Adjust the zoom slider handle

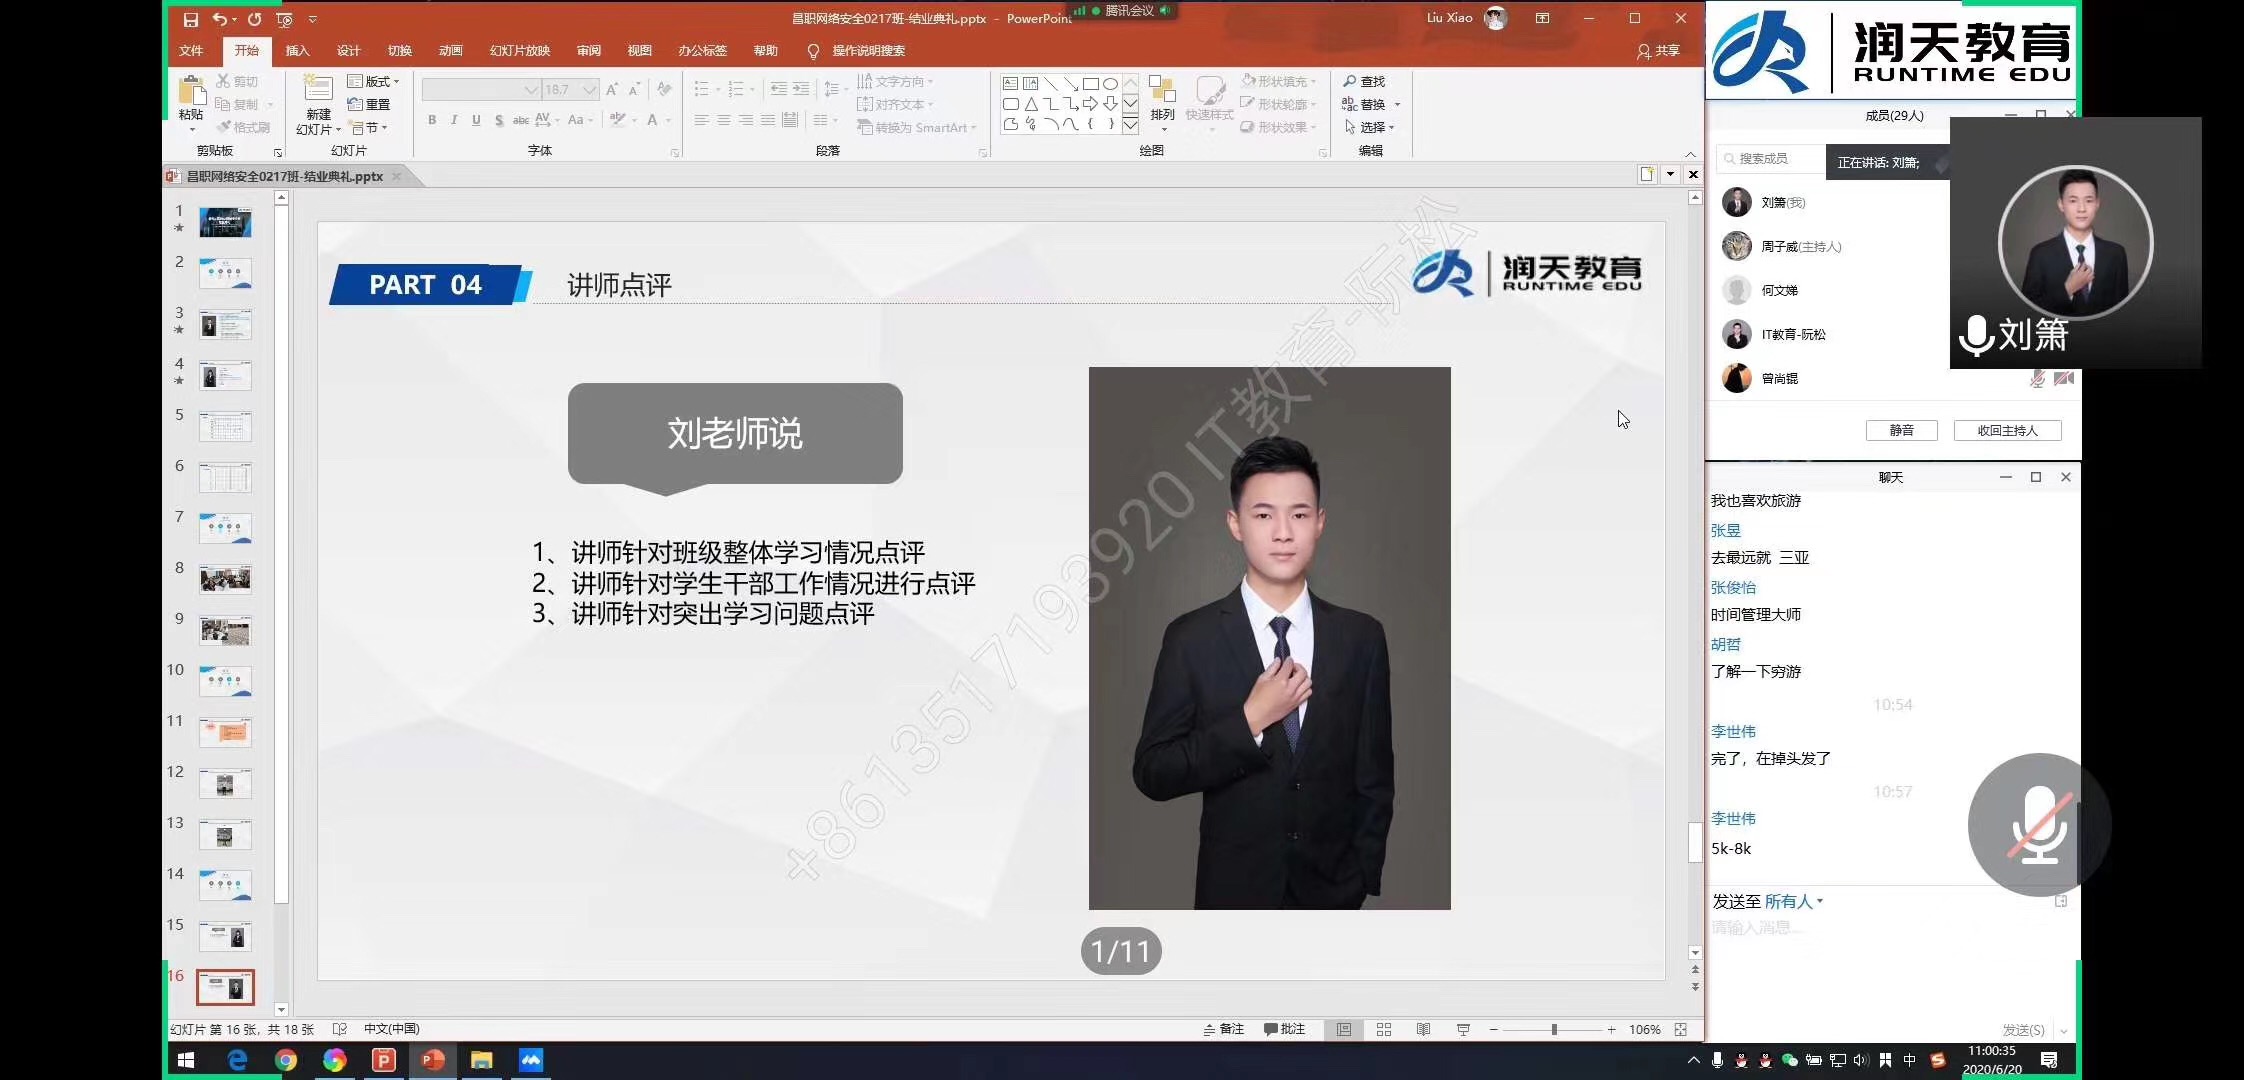[1554, 1029]
